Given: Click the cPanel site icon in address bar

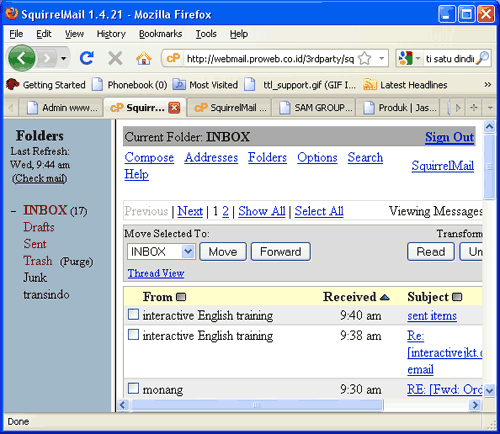Looking at the screenshot, I should coord(173,58).
